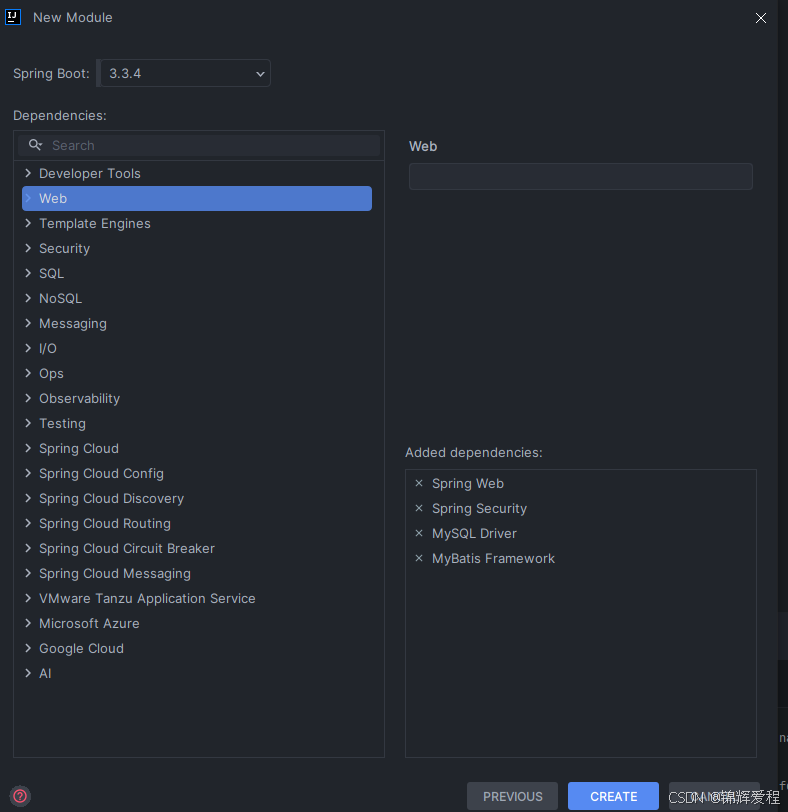Expand the SQL category chevron
Screen dimensions: 788x812
[28, 273]
